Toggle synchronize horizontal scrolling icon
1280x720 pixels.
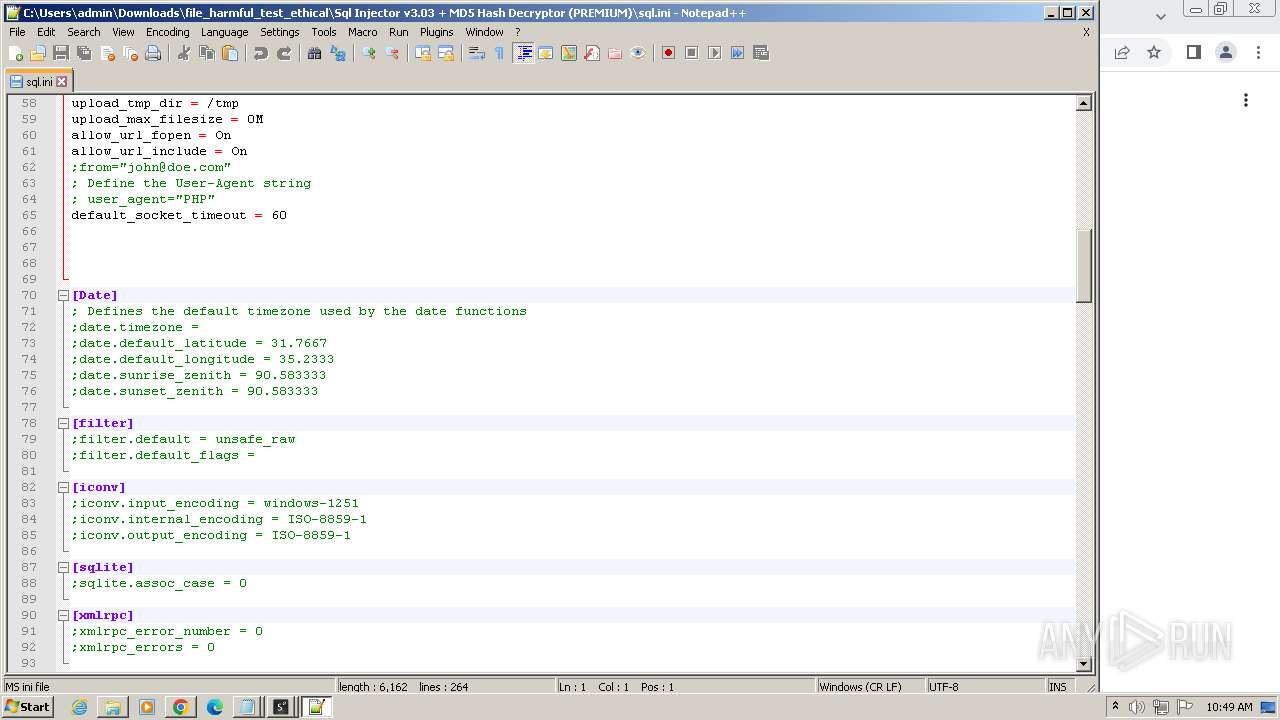[446, 53]
